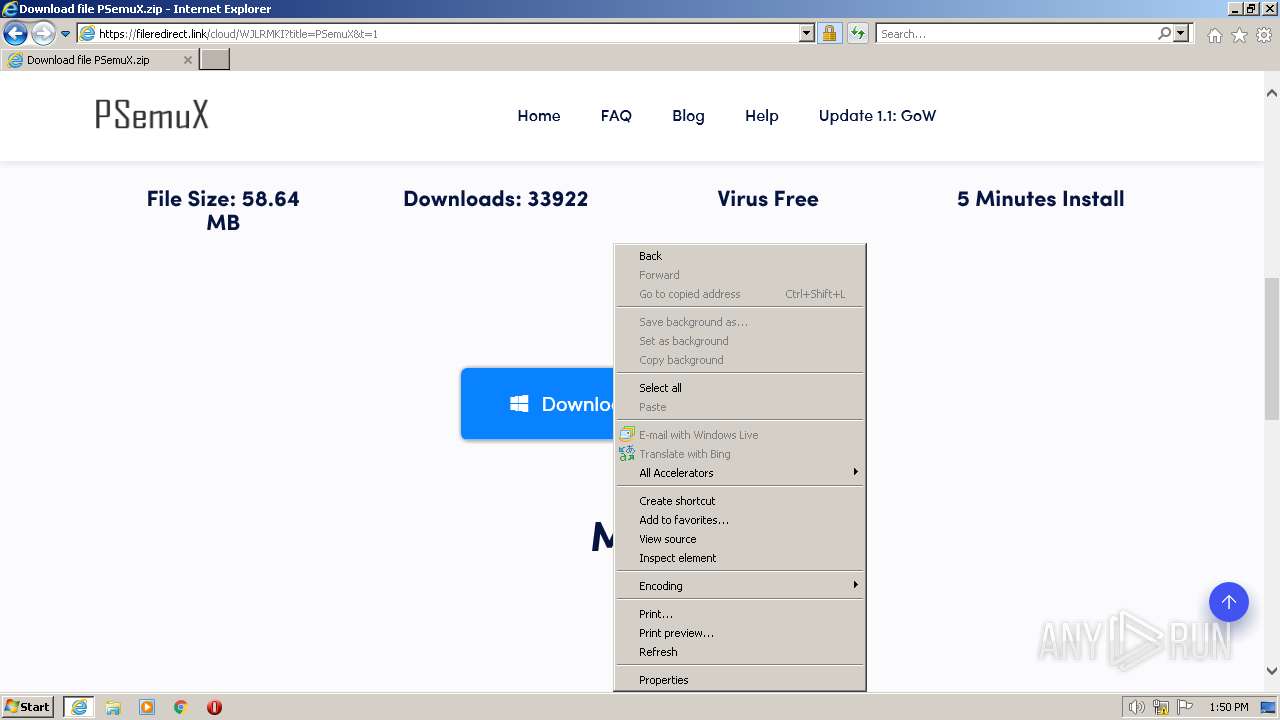Click 'Downloads: 33922' text

click(x=496, y=198)
